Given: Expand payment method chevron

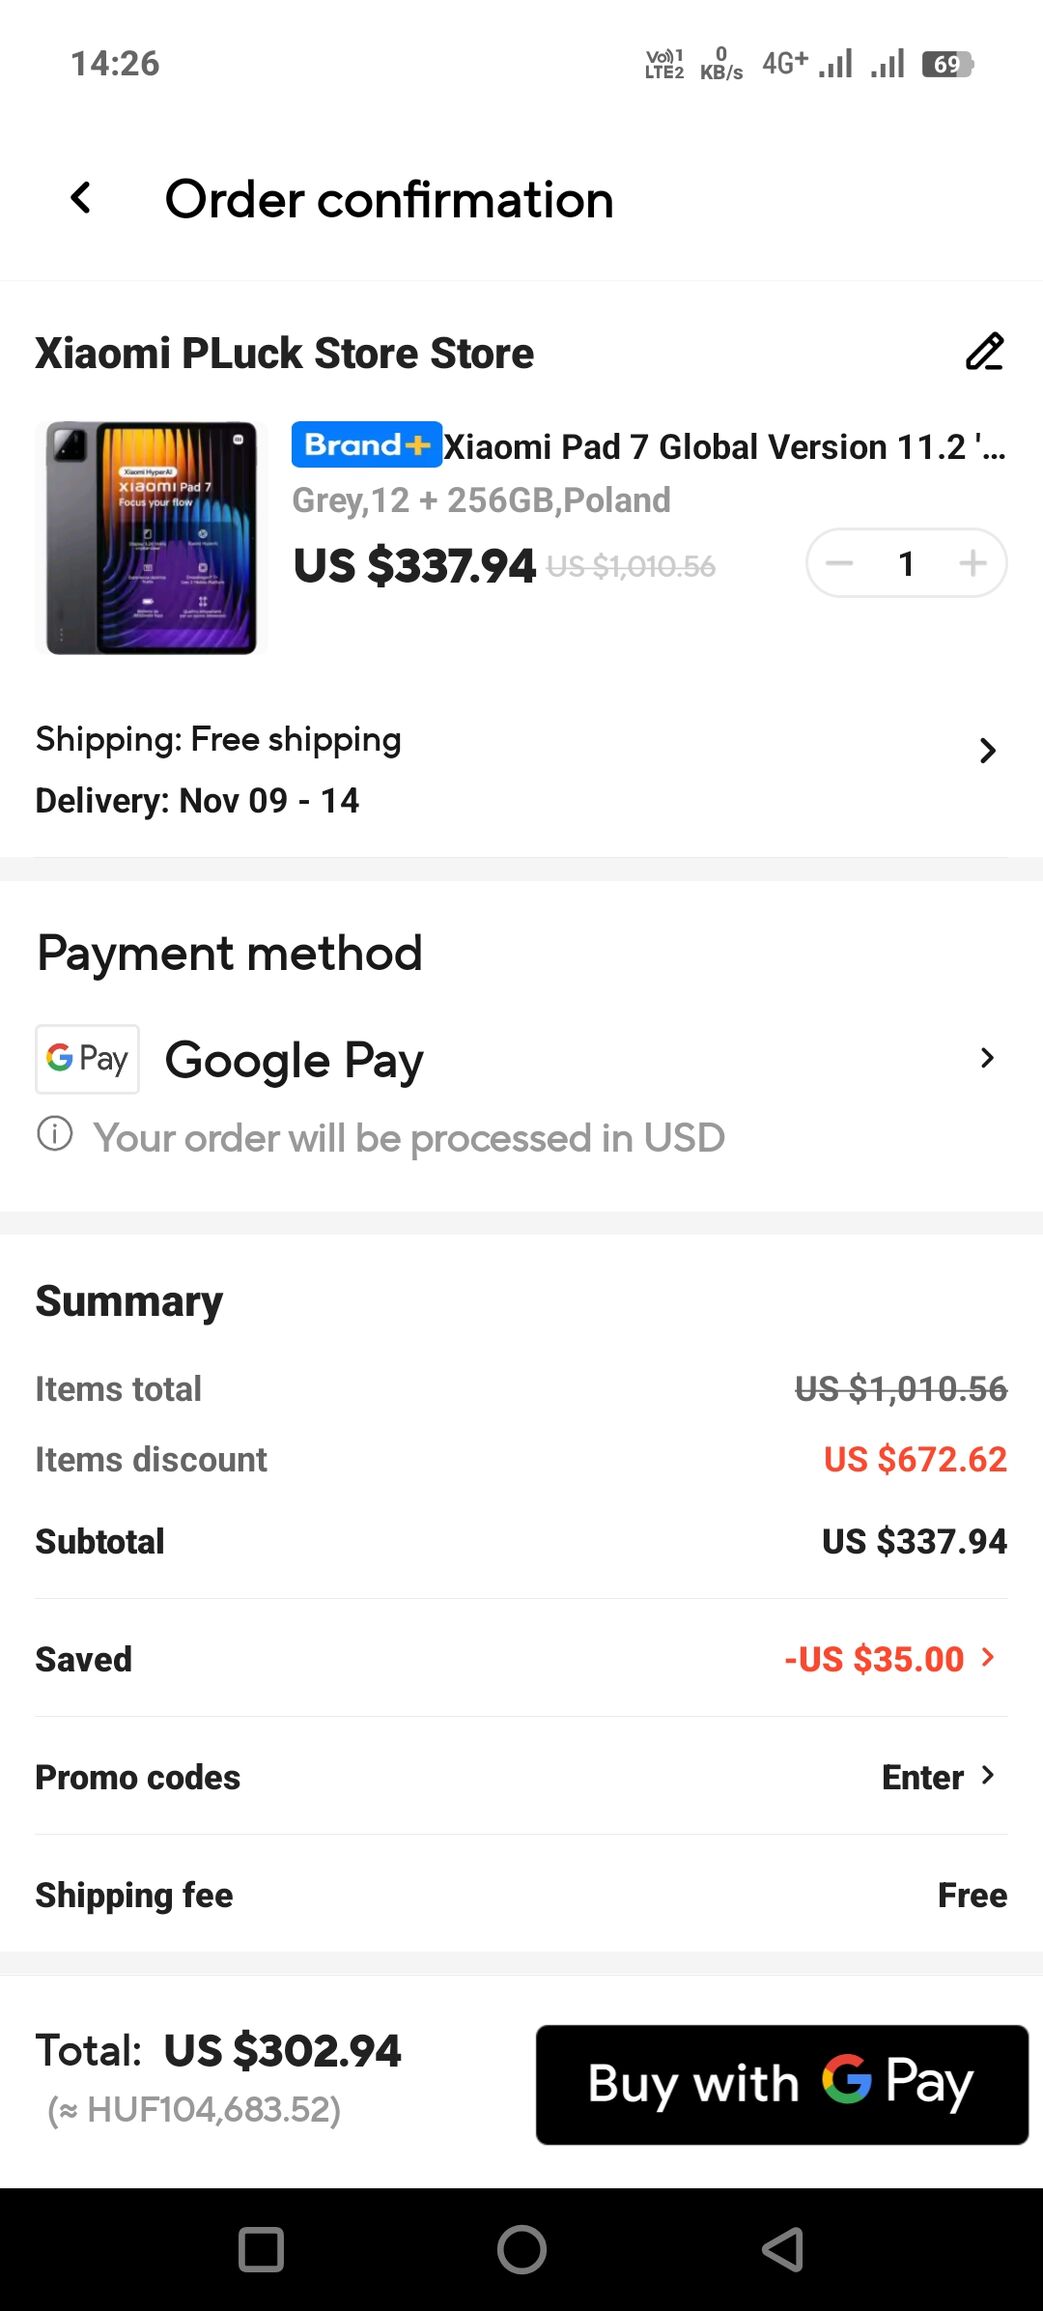Looking at the screenshot, I should click(987, 1058).
